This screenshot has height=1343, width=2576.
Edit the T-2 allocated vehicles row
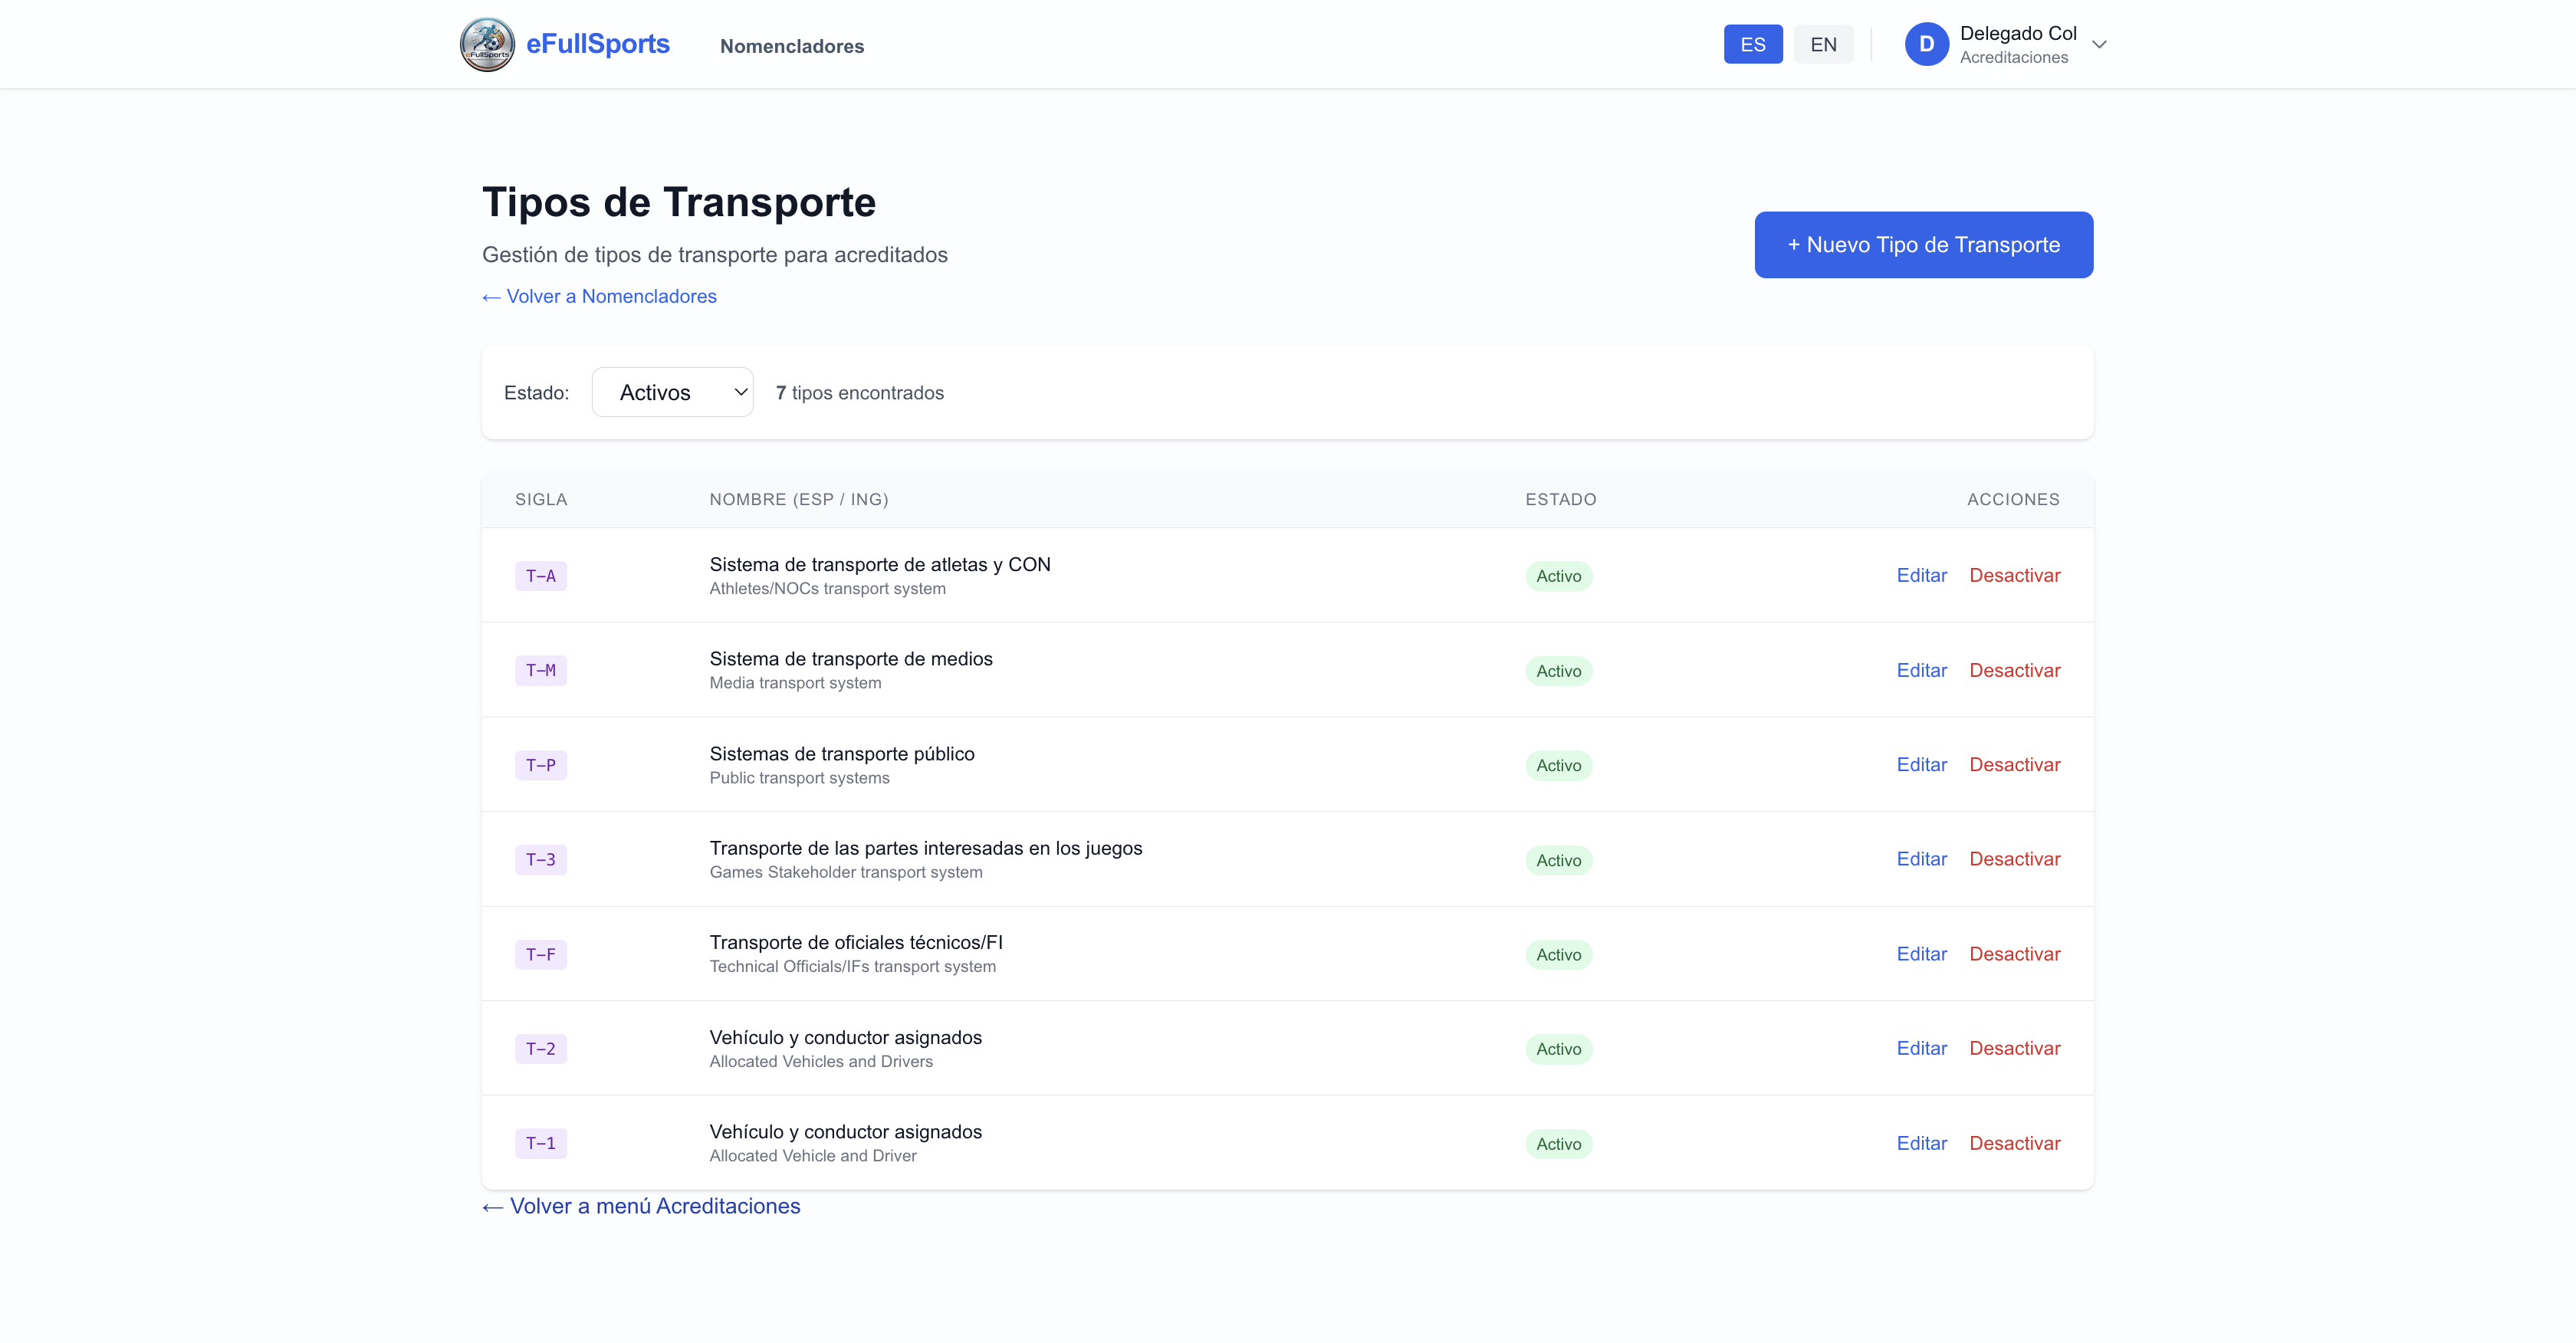click(x=1921, y=1048)
